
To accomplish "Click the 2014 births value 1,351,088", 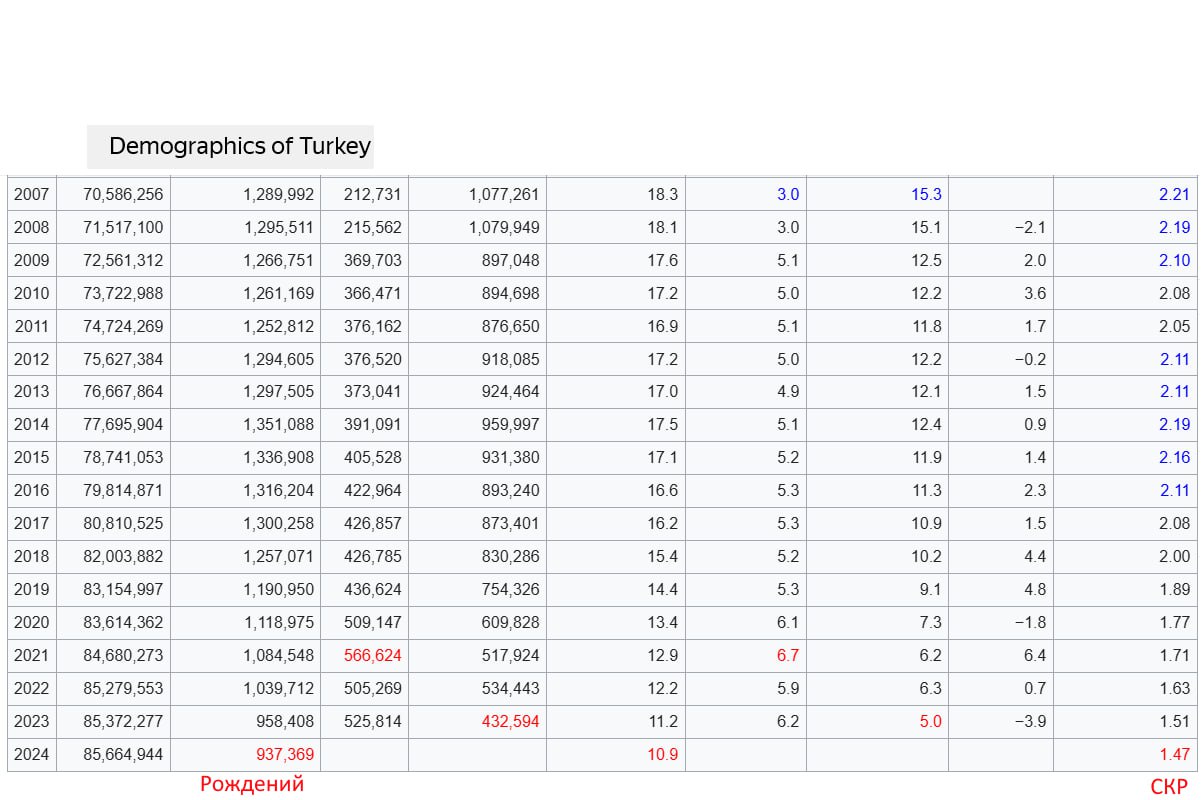I will 278,424.
